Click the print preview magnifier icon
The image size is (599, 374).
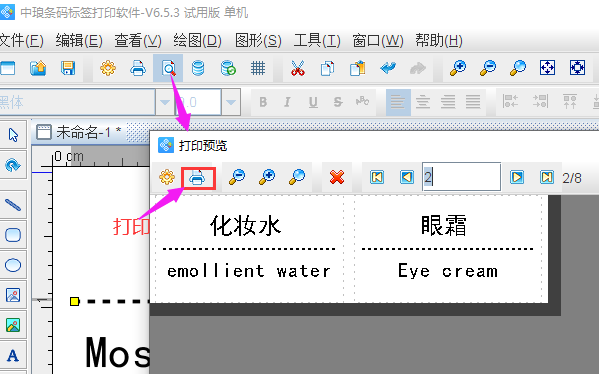coord(168,68)
